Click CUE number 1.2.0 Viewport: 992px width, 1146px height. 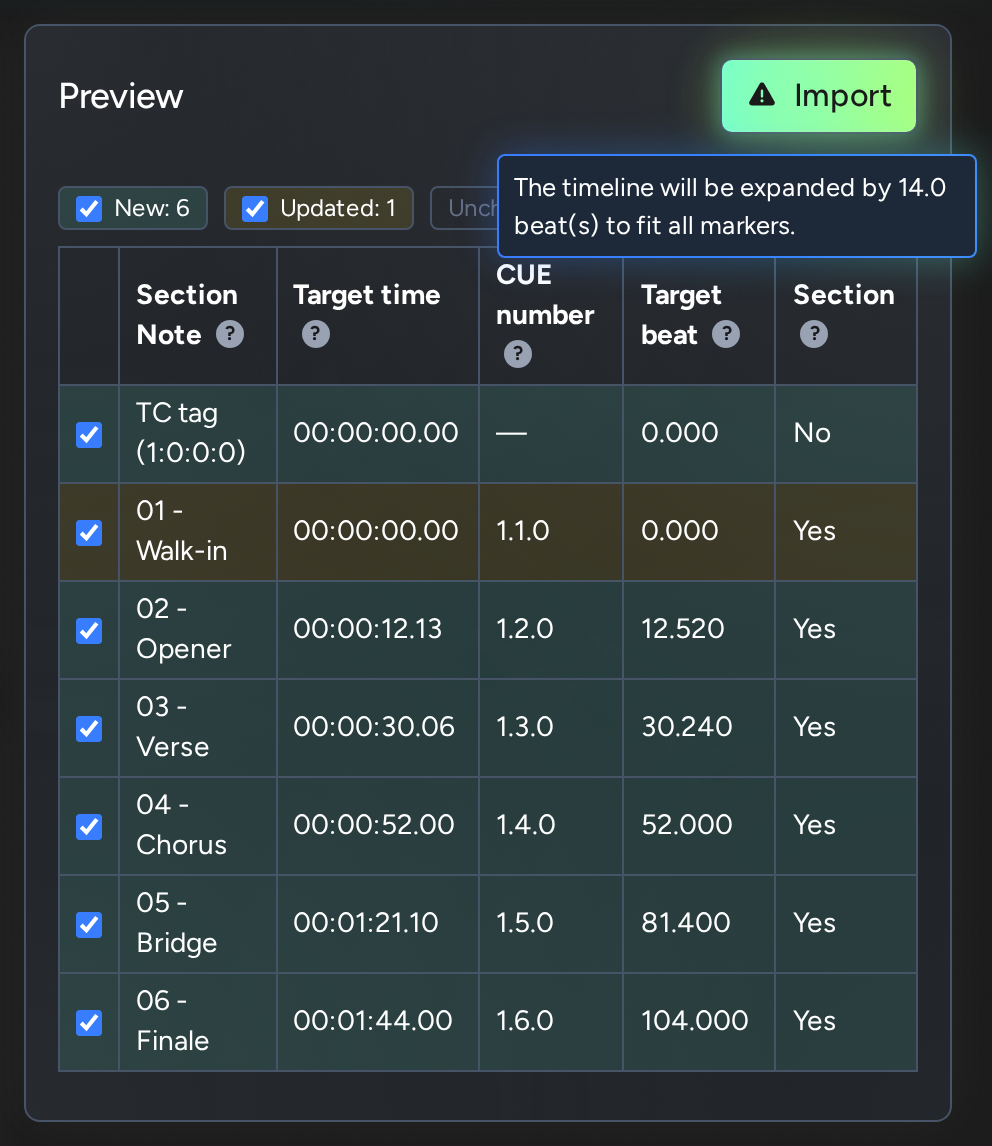[x=525, y=629]
